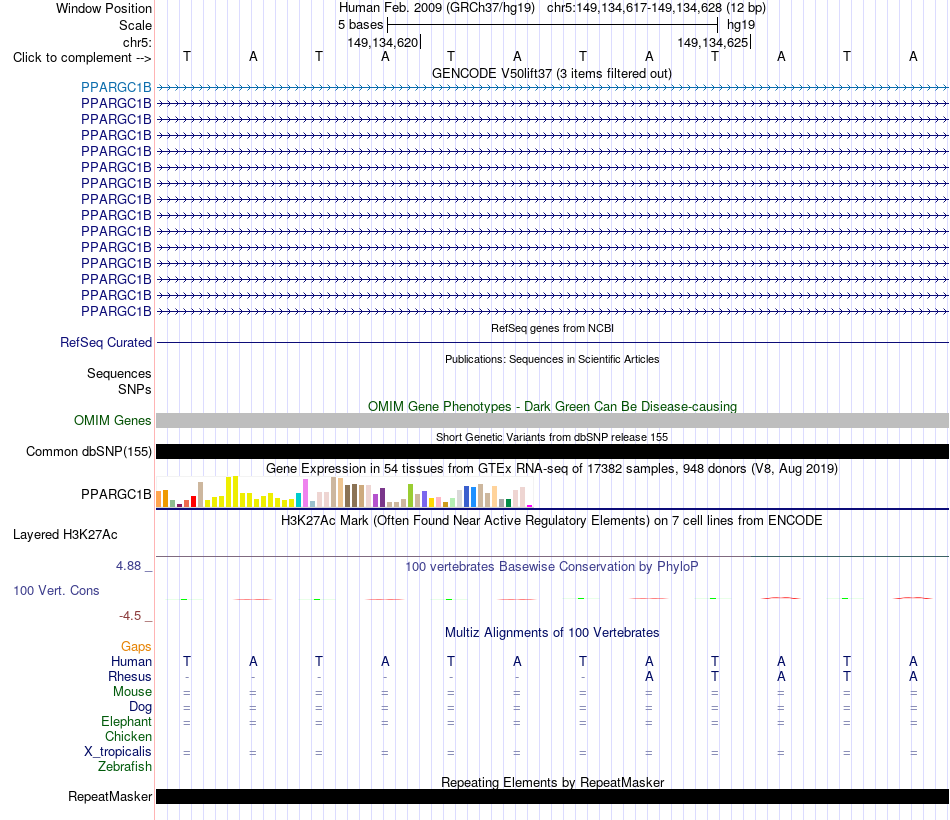Click the Sequences track label
Viewport: 950px width, 820px height.
(x=119, y=373)
